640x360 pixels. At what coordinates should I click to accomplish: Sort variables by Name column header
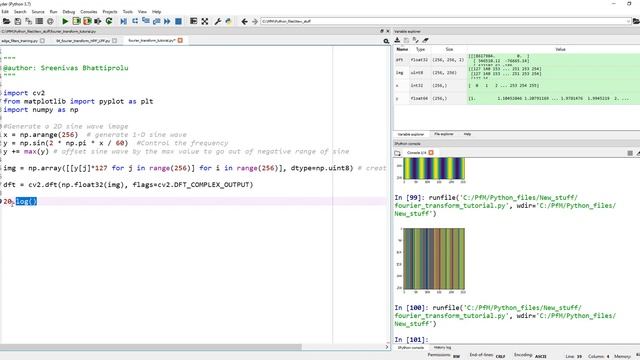pos(402,49)
